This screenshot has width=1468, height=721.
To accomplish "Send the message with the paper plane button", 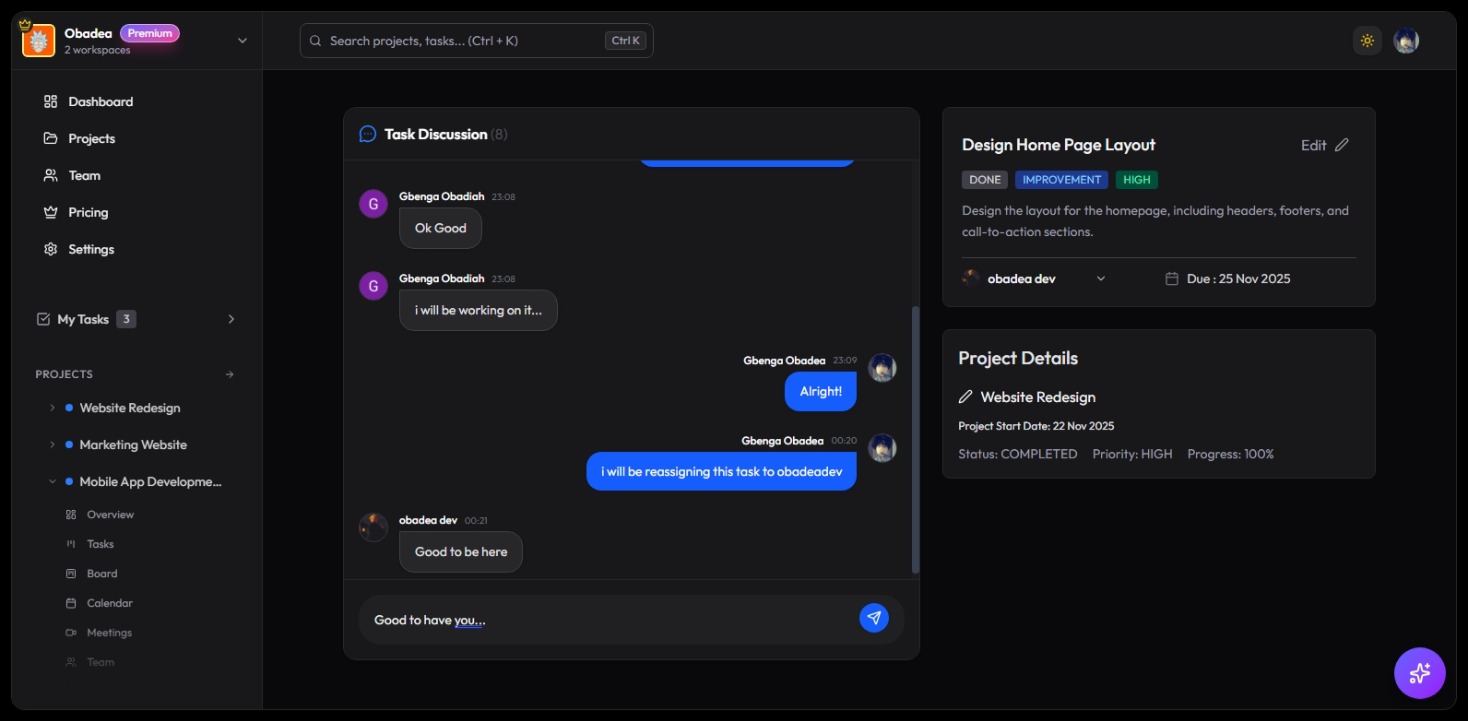I will [x=873, y=618].
